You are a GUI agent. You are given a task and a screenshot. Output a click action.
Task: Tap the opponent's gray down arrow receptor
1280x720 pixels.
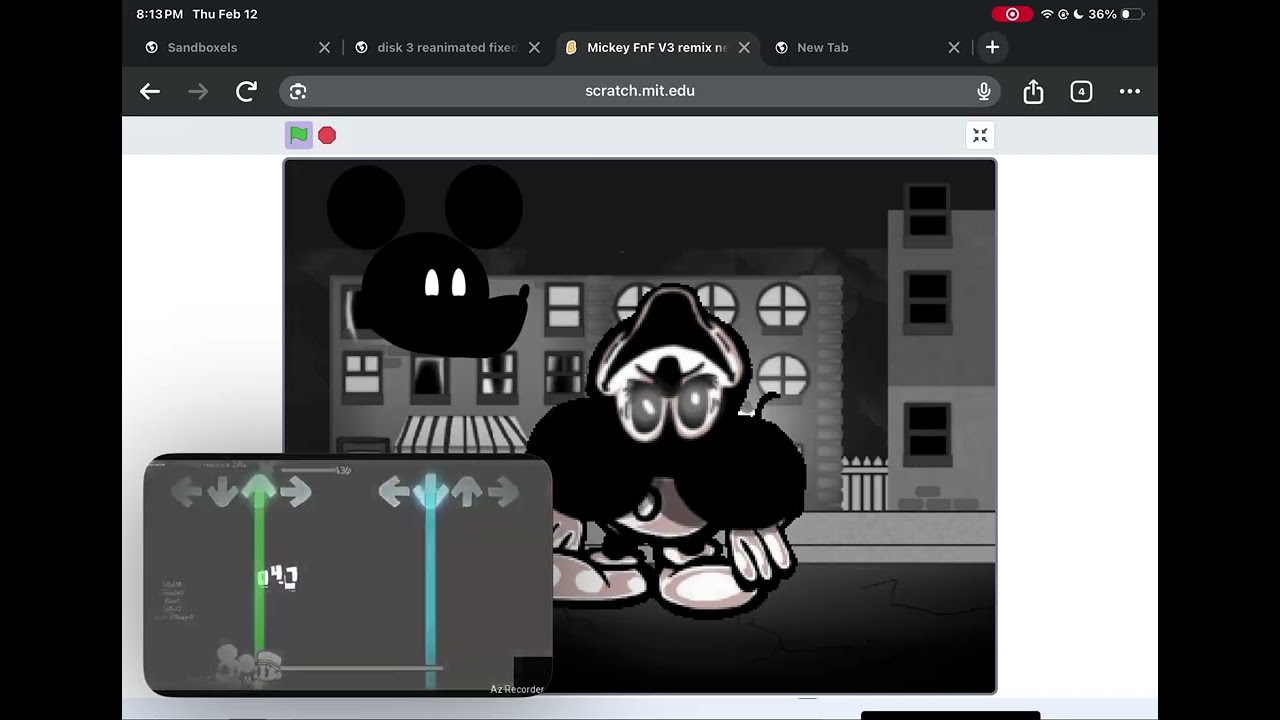[x=222, y=491]
